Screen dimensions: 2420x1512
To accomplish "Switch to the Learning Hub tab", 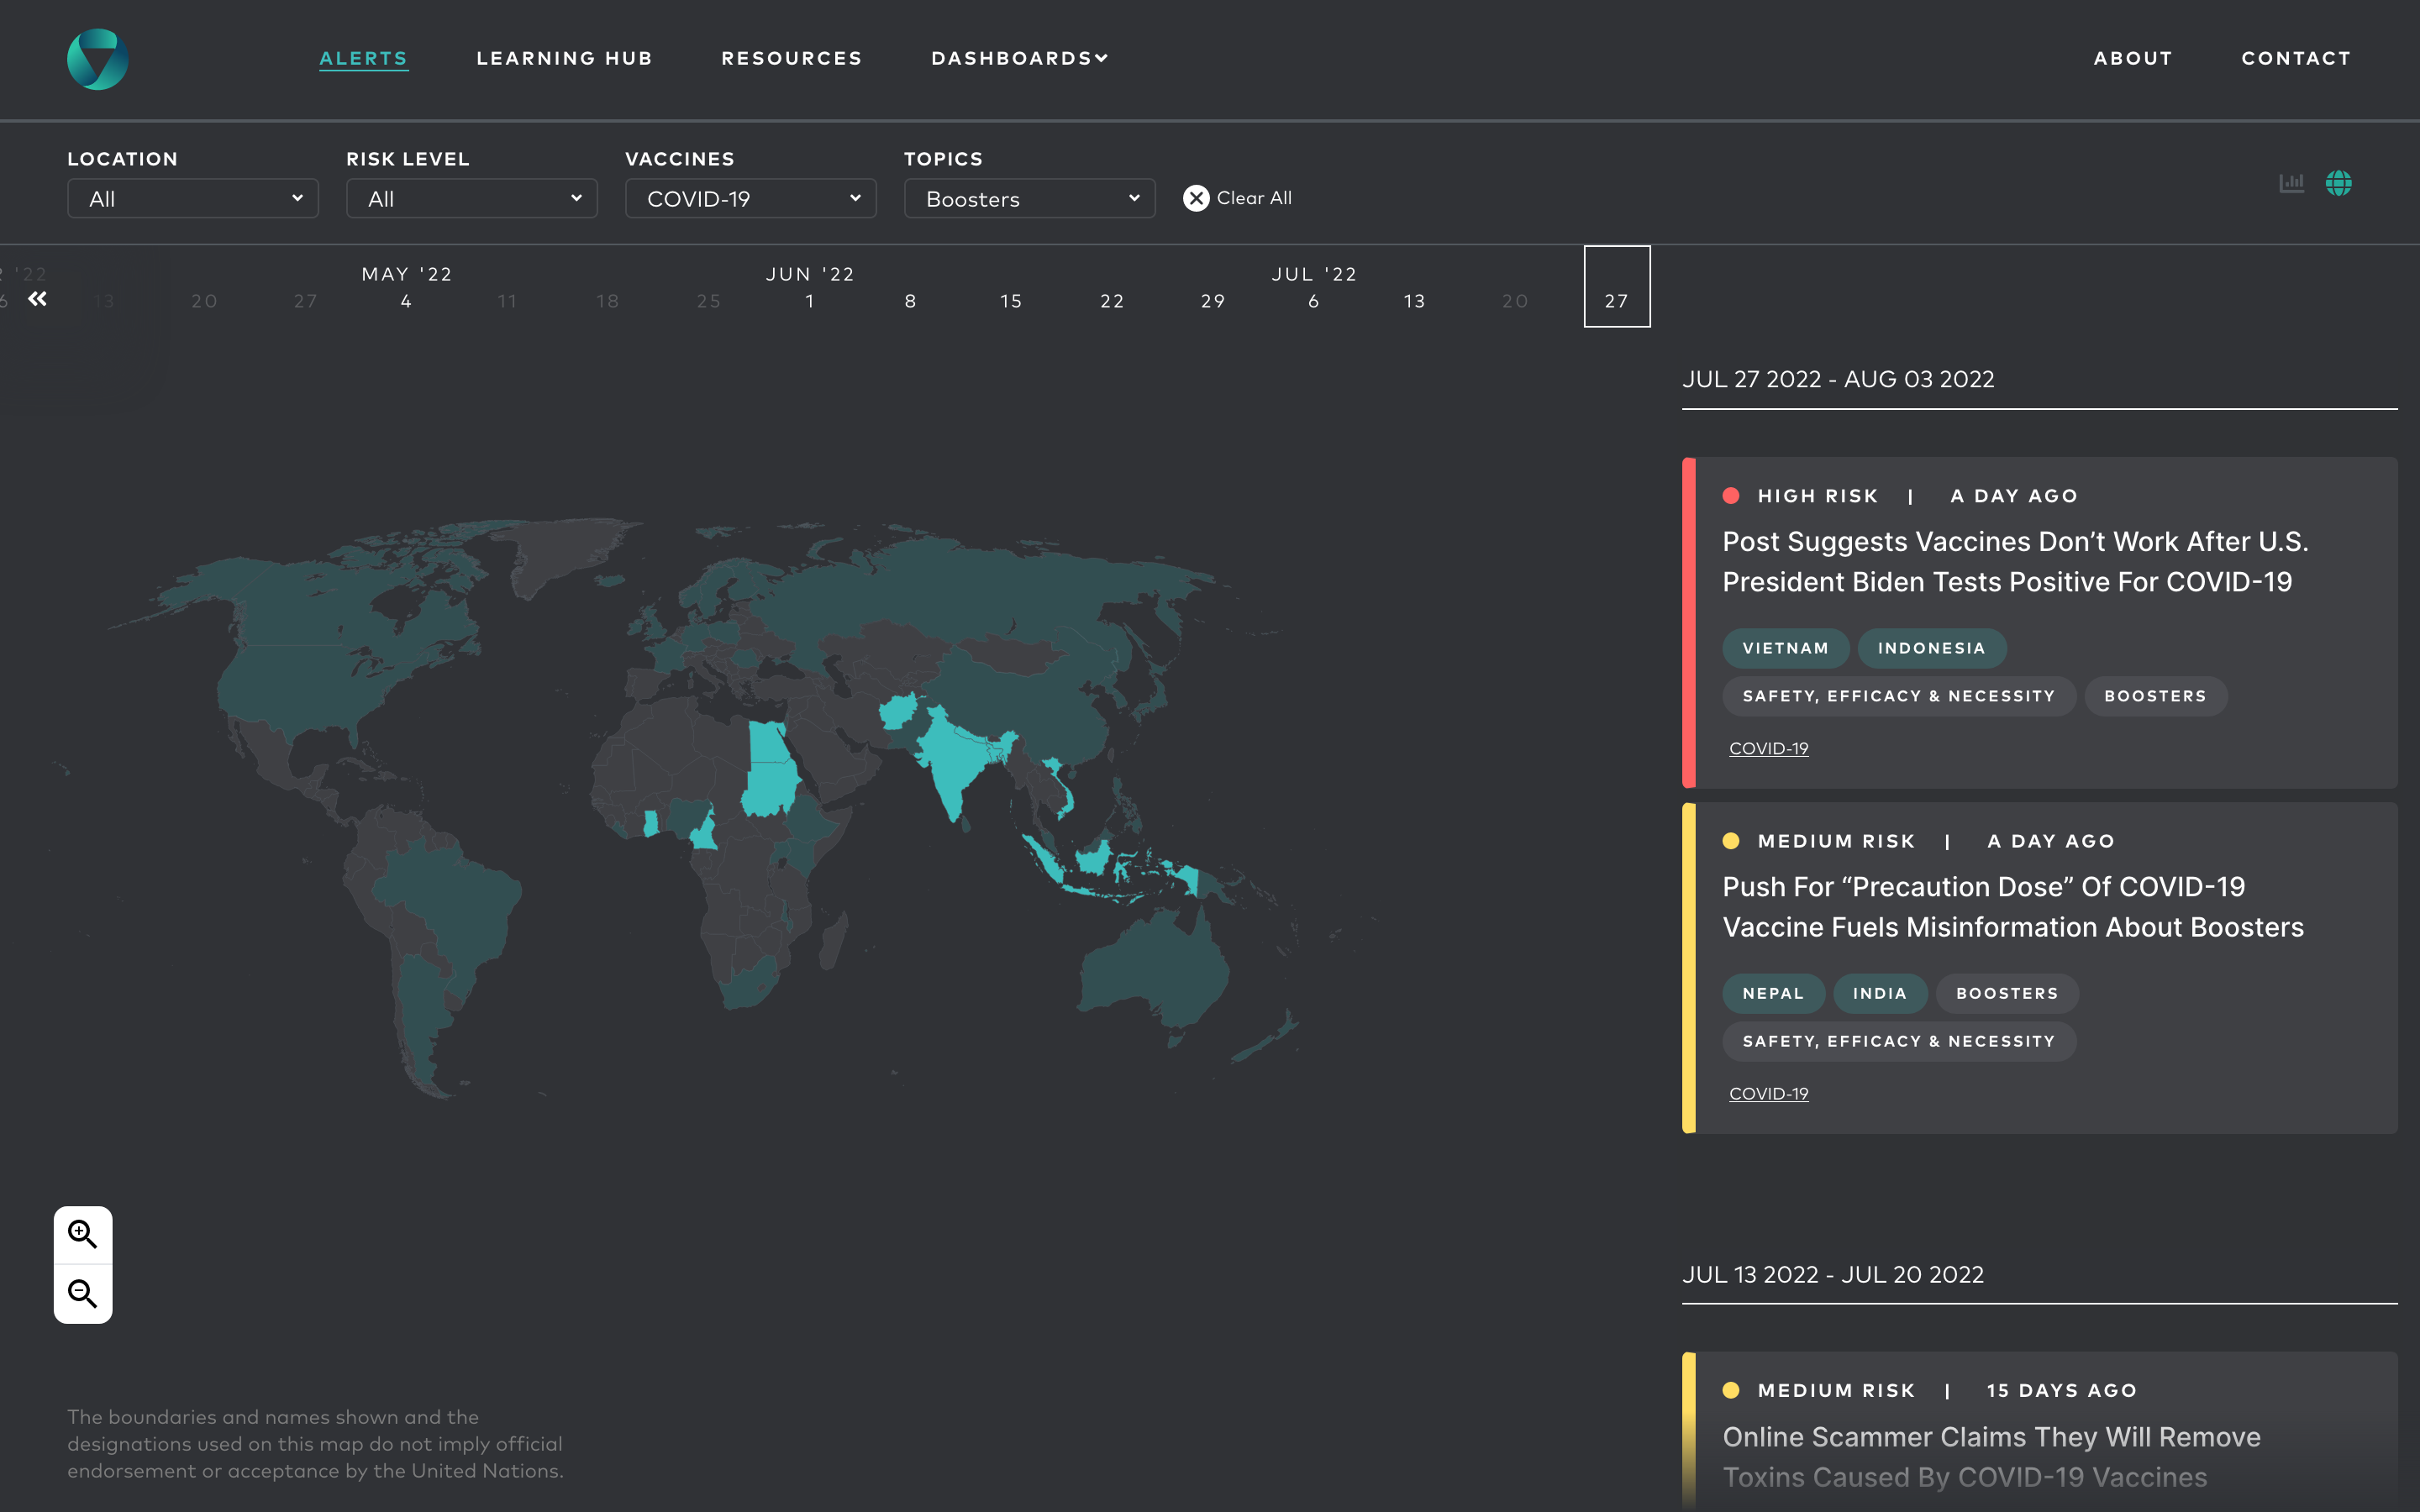I will (x=564, y=58).
